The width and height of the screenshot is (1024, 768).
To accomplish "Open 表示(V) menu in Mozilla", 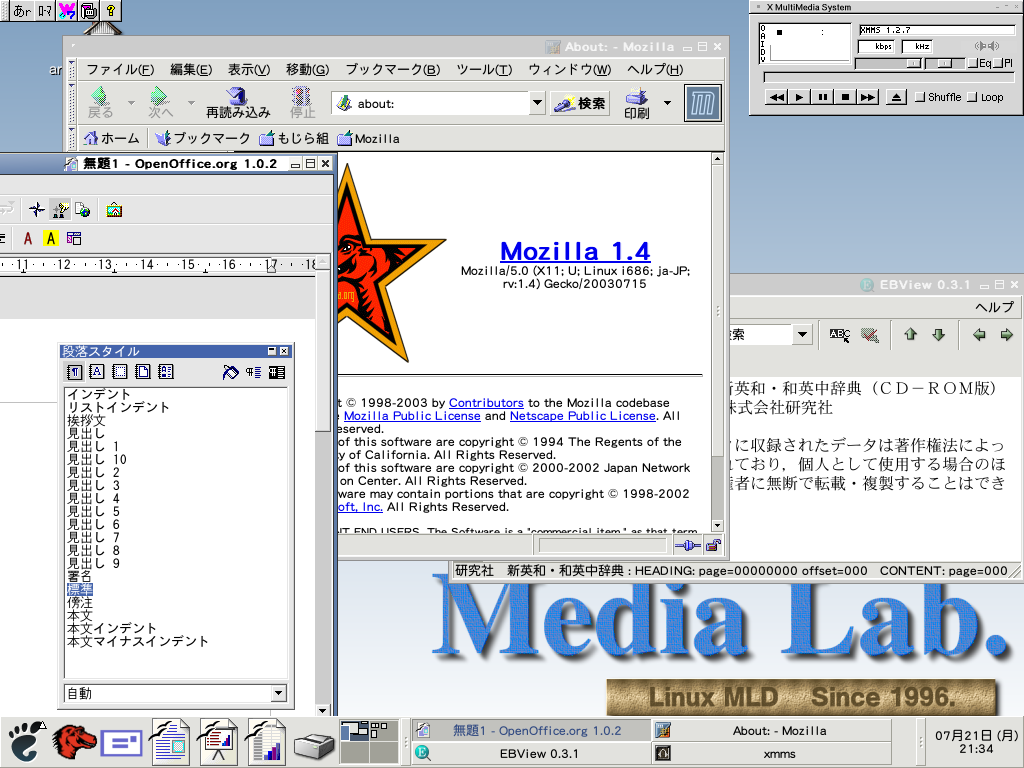I will 249,69.
